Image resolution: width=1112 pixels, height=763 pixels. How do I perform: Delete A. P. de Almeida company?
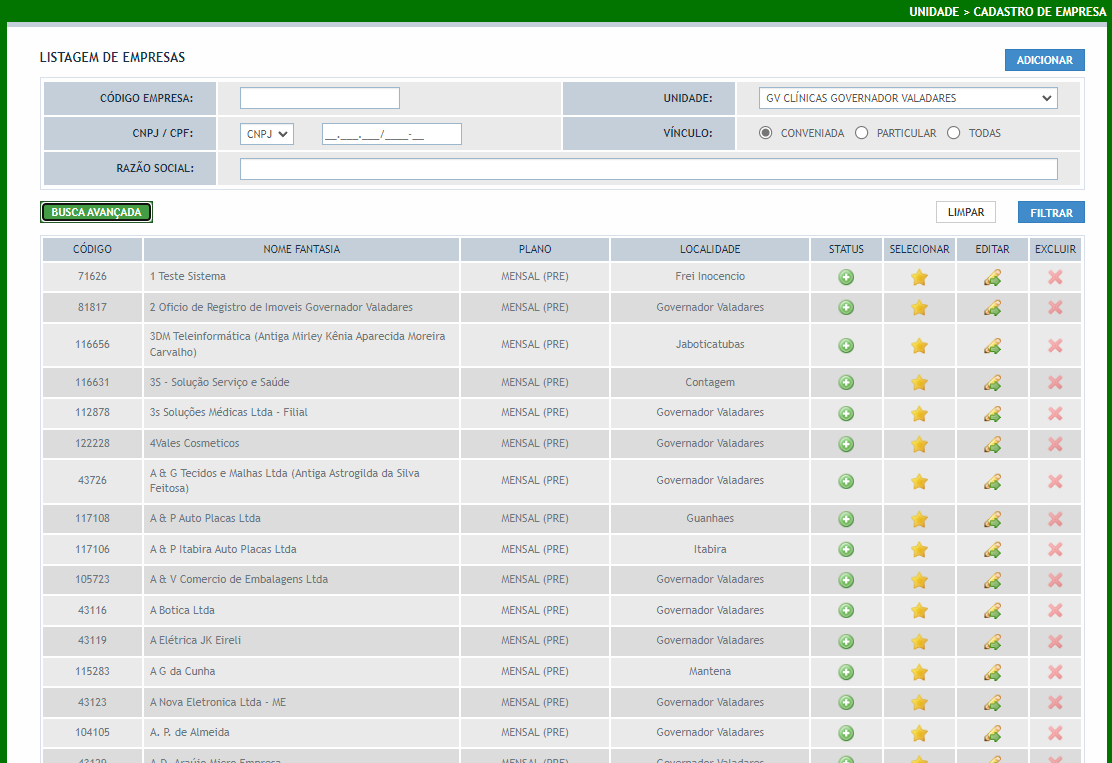coord(1055,733)
